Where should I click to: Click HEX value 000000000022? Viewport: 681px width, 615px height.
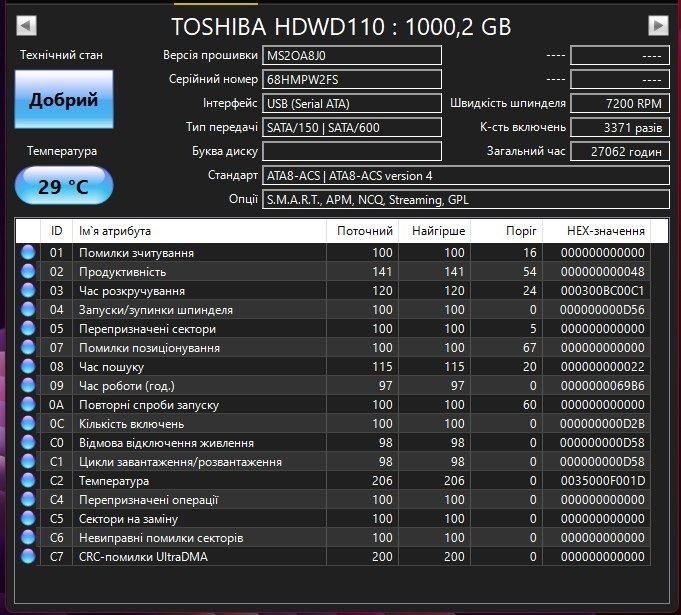pos(602,367)
